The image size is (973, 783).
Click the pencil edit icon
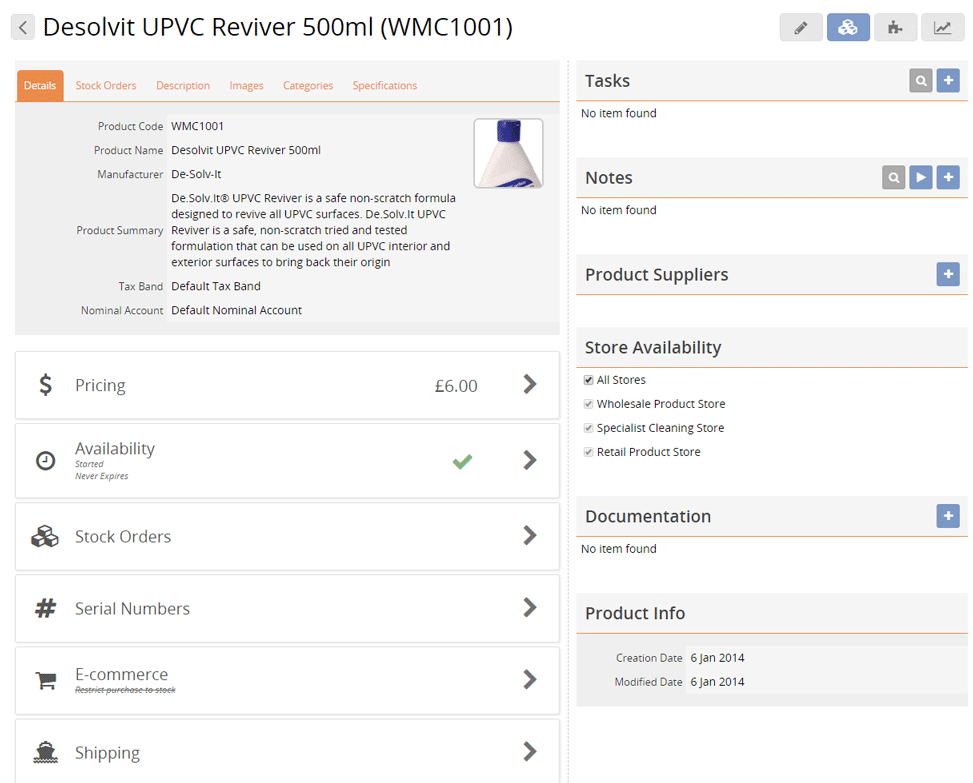[x=801, y=27]
